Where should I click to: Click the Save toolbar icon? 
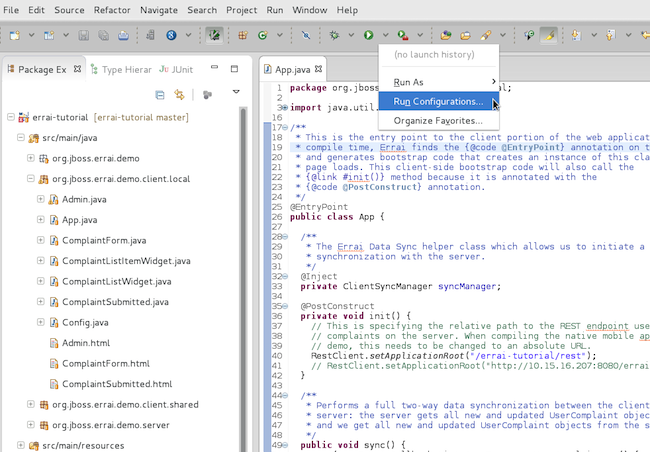[x=83, y=35]
